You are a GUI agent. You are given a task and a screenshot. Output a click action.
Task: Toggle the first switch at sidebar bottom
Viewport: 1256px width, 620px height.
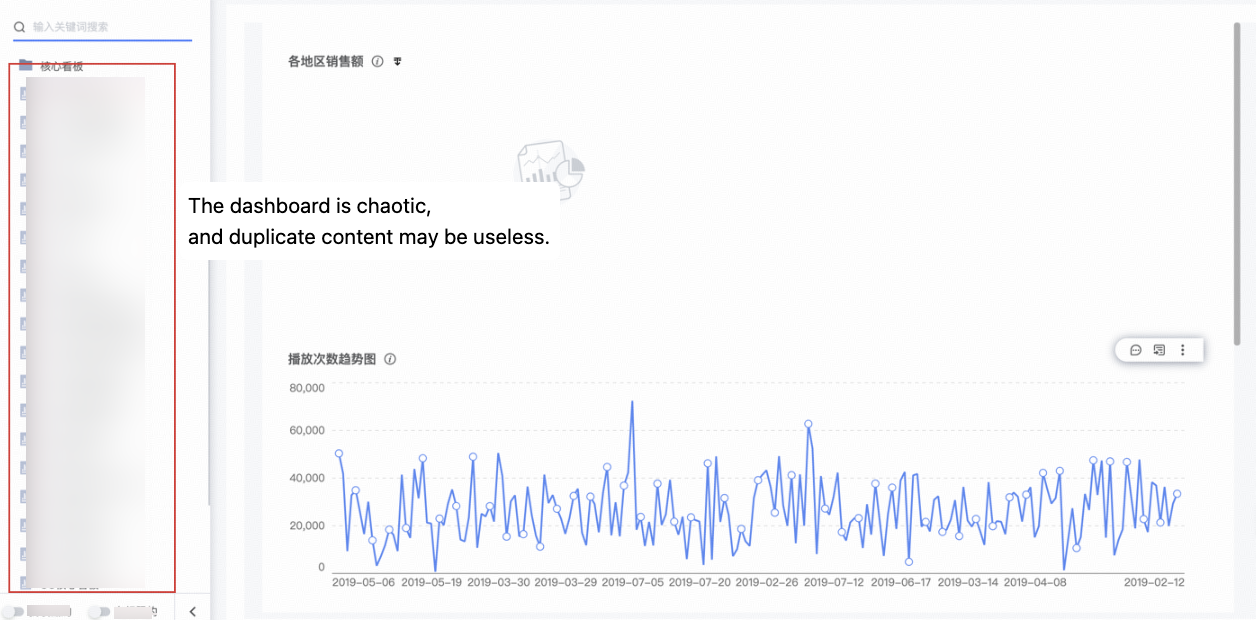tap(14, 612)
